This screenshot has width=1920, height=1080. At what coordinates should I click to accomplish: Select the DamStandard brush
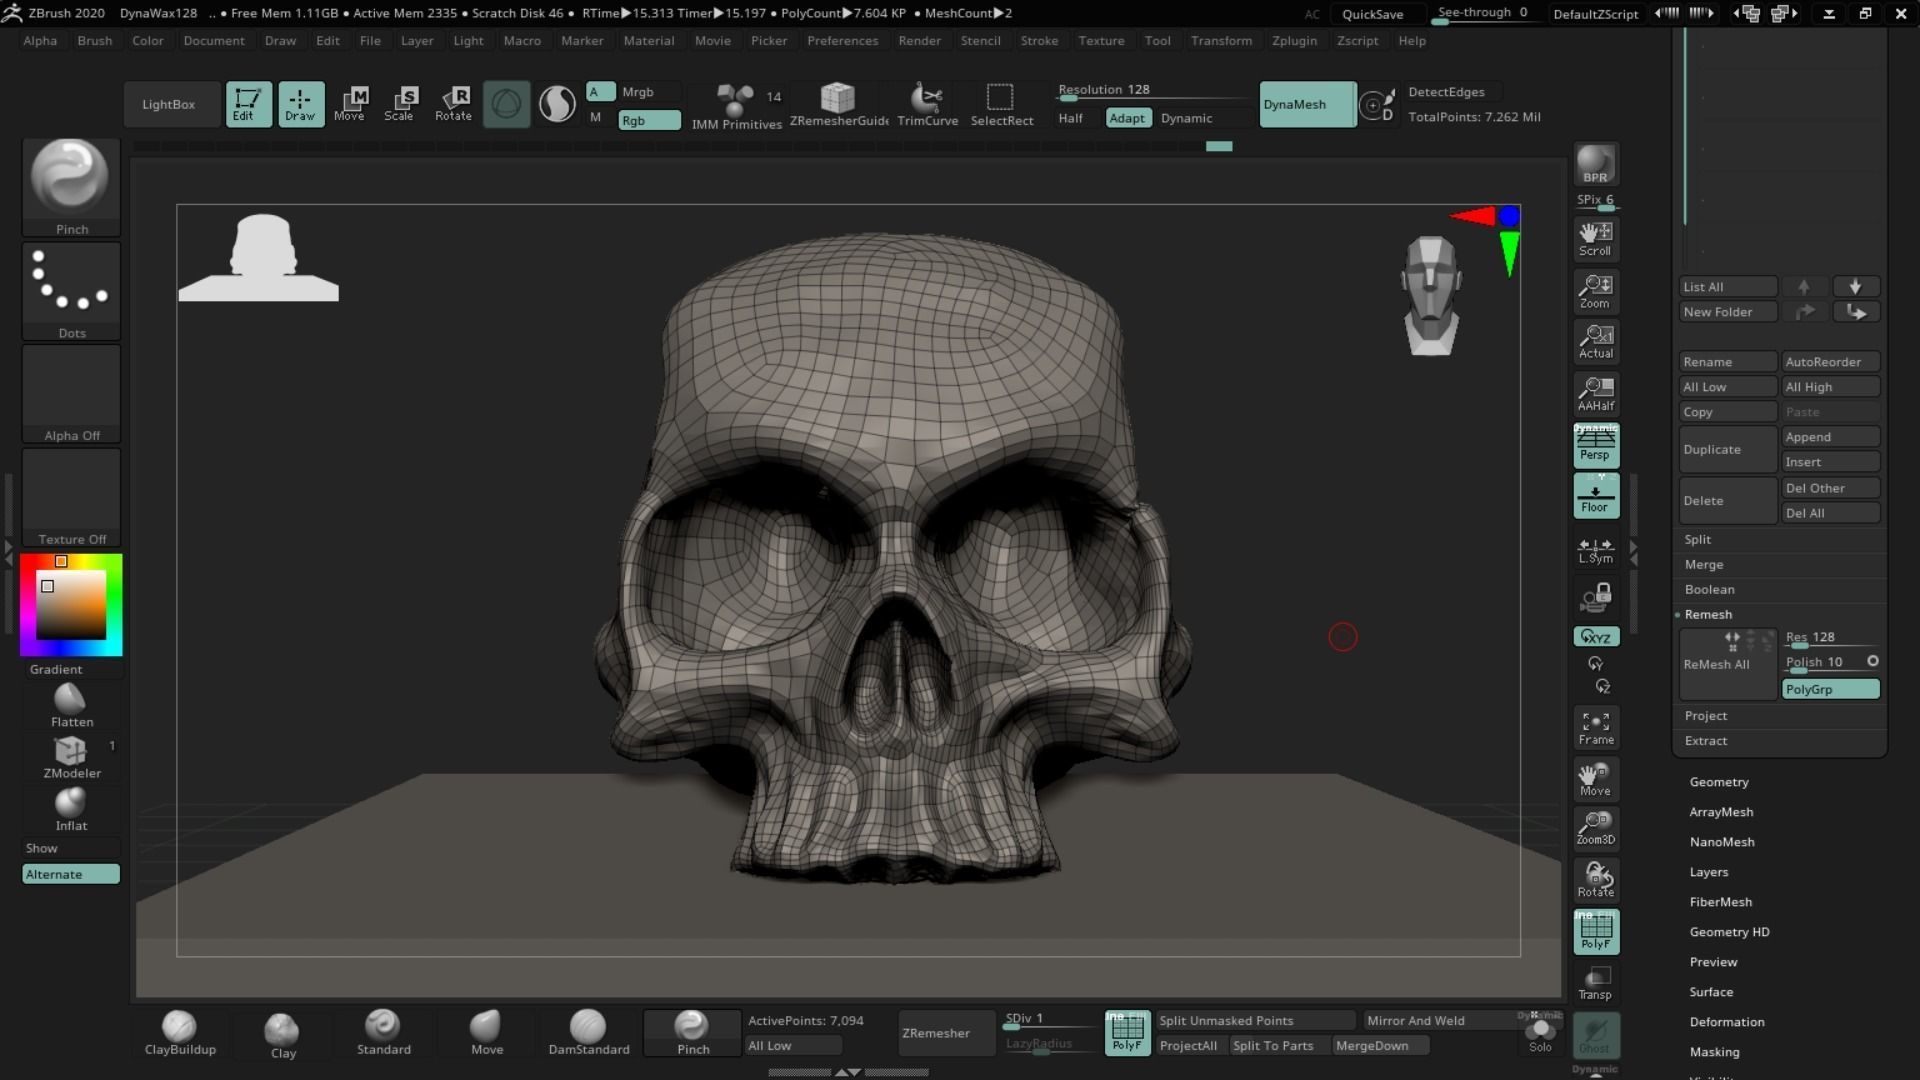(x=588, y=1033)
